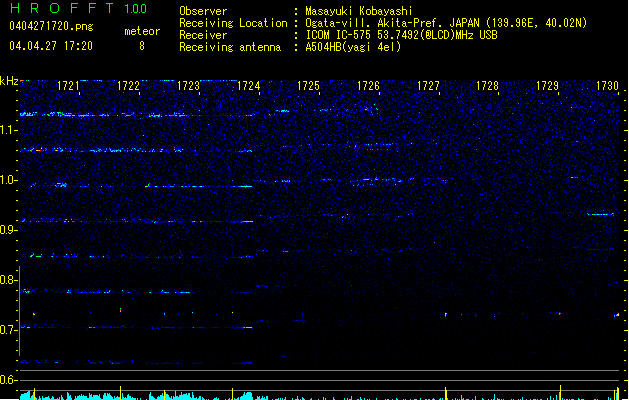
Task: Click the 1721 time axis marker
Action: [68, 86]
